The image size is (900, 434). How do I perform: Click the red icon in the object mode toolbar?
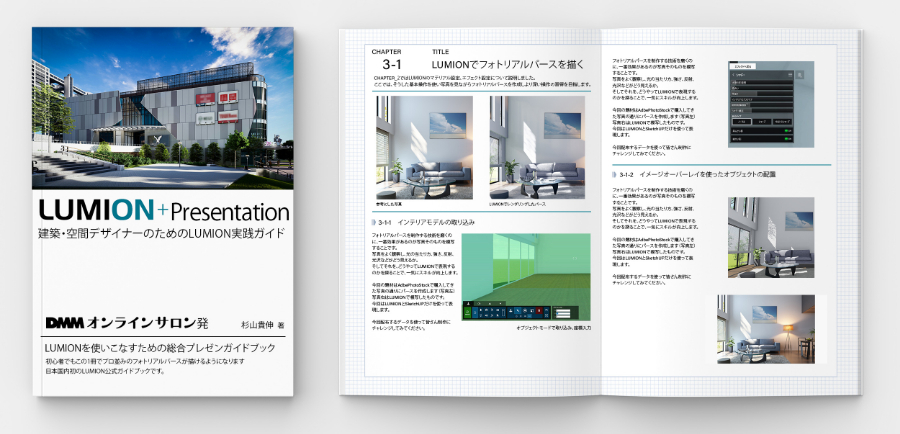click(538, 310)
